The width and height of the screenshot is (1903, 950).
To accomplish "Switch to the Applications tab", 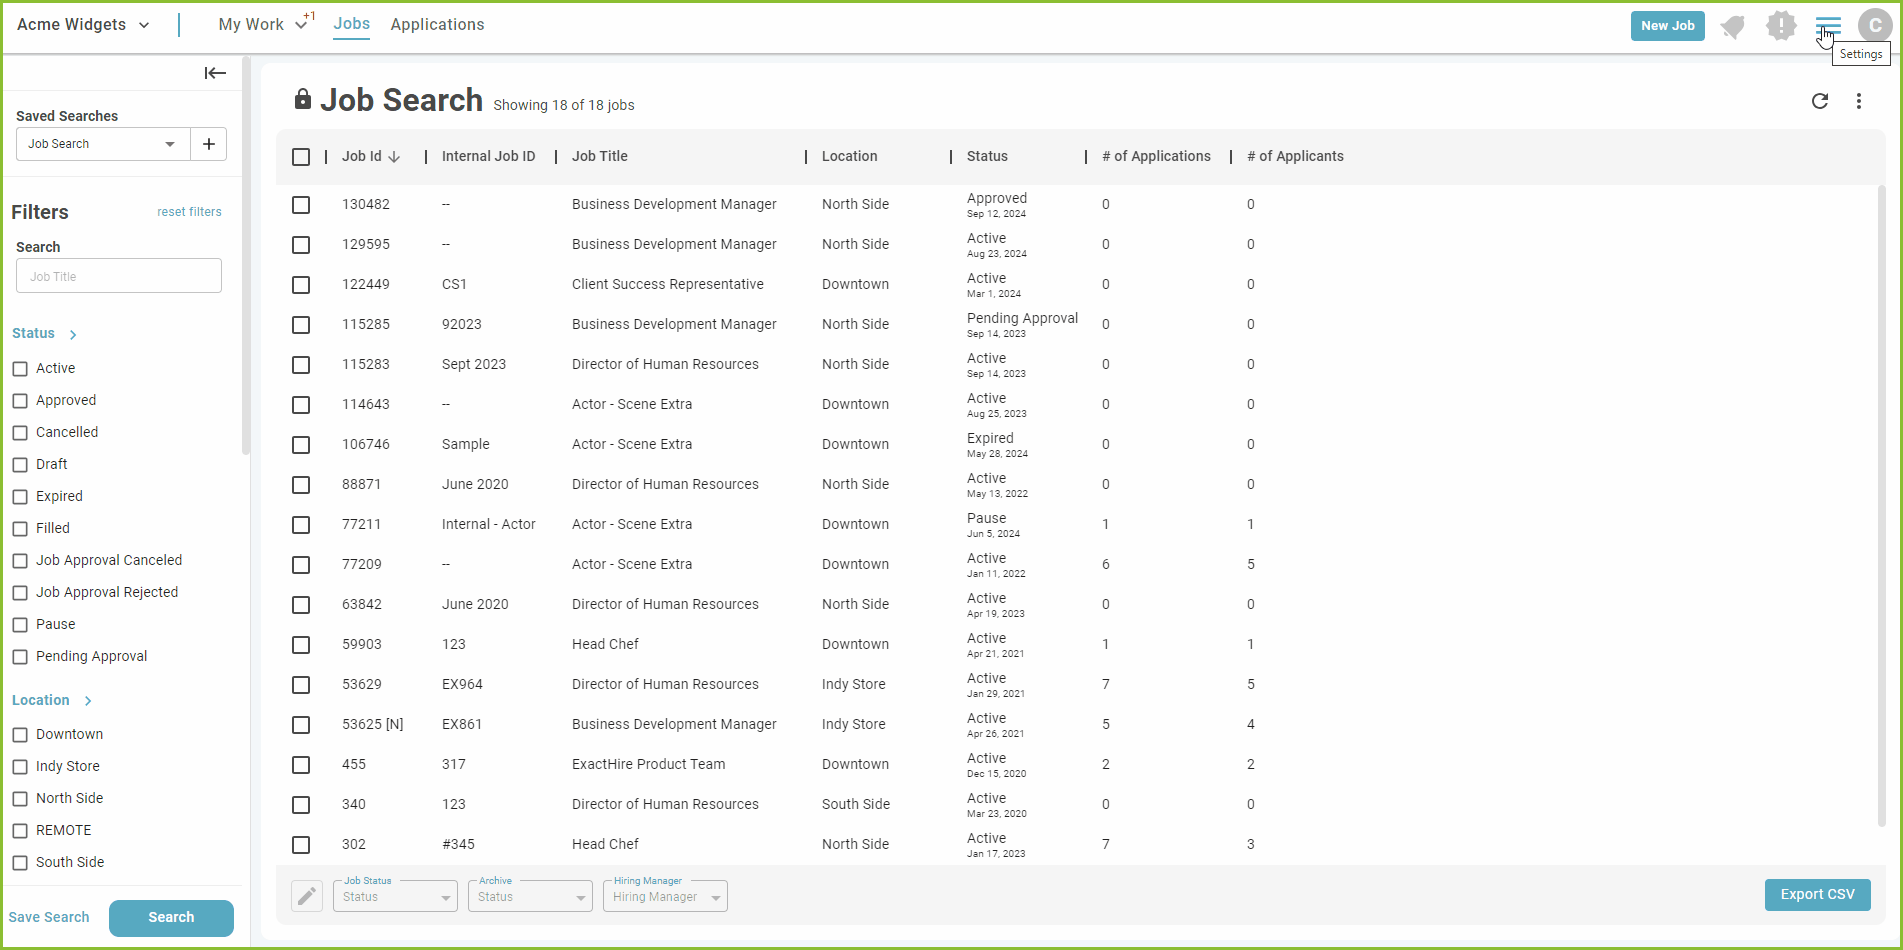I will pyautogui.click(x=437, y=24).
